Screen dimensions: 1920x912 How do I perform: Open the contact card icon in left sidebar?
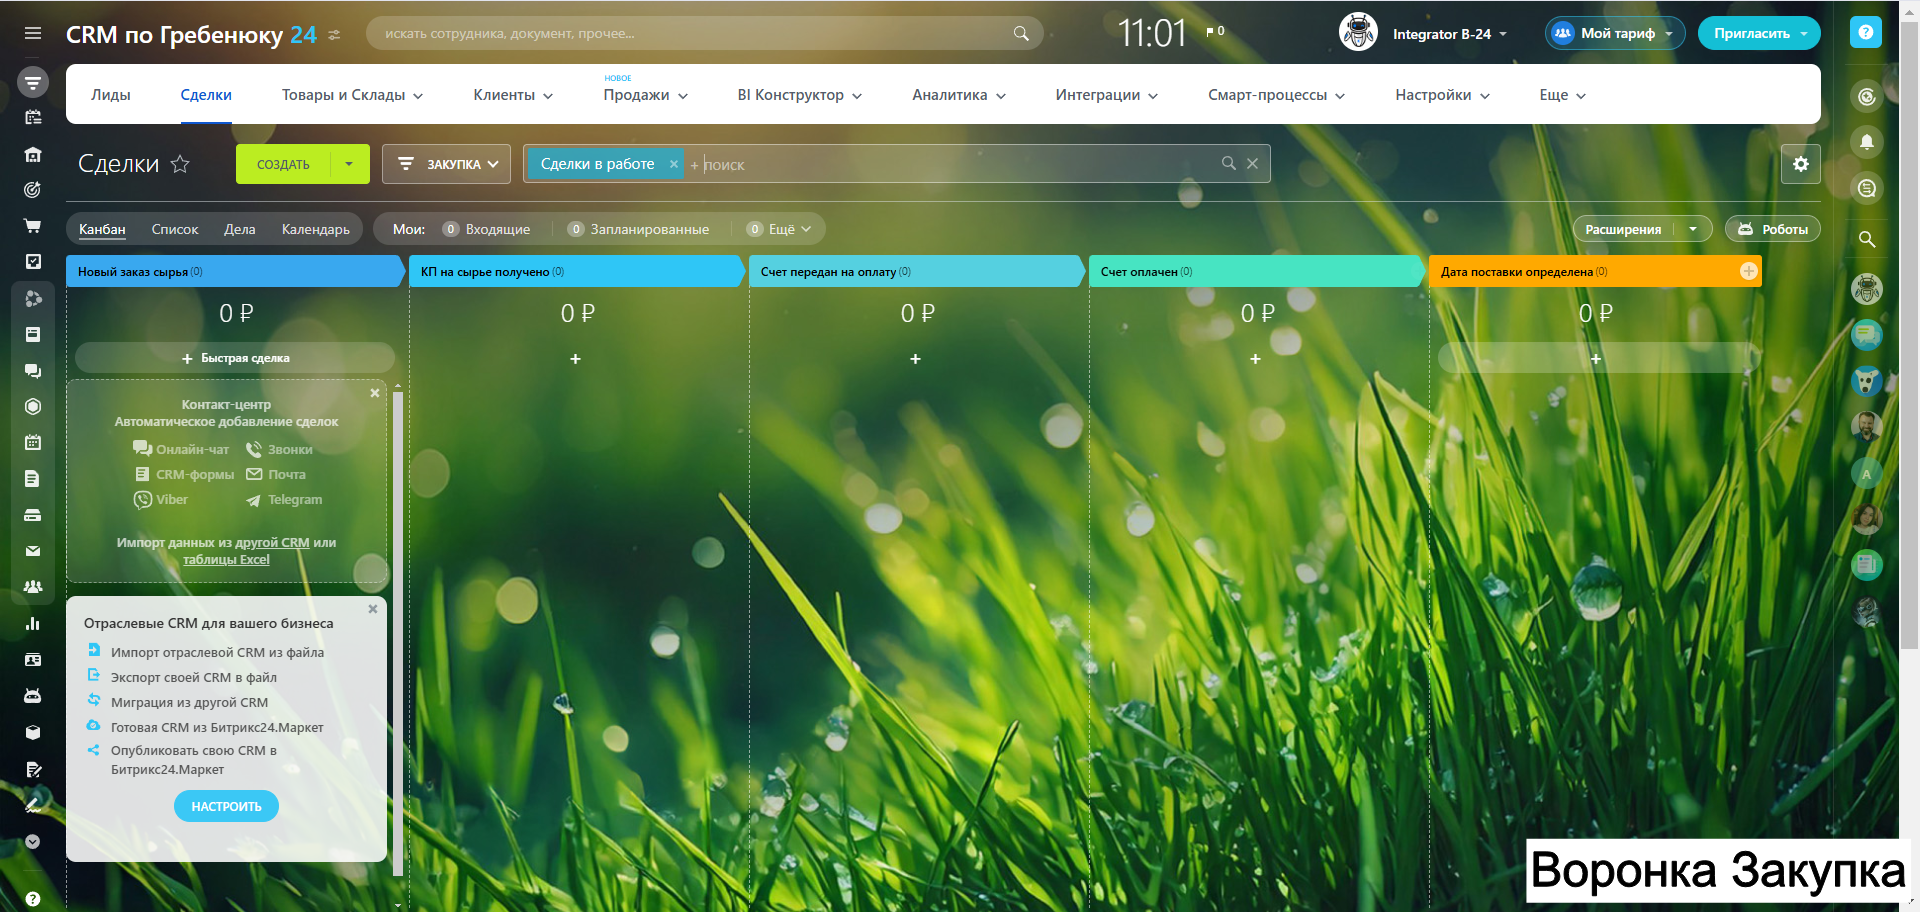tap(33, 660)
